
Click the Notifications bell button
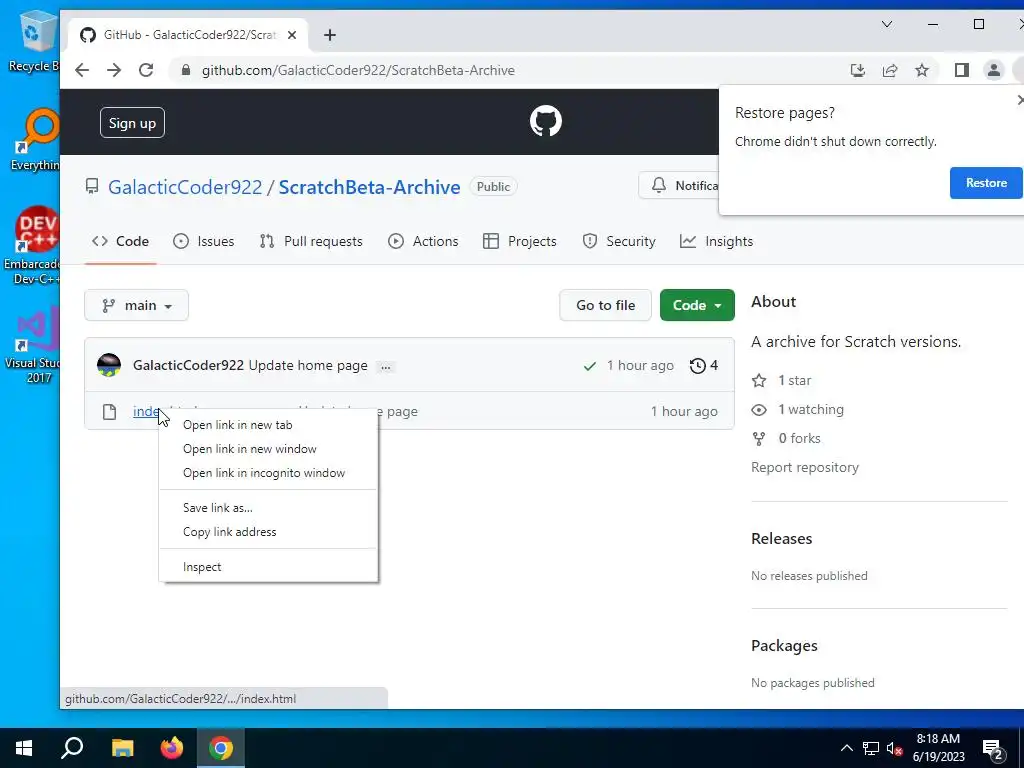point(679,186)
